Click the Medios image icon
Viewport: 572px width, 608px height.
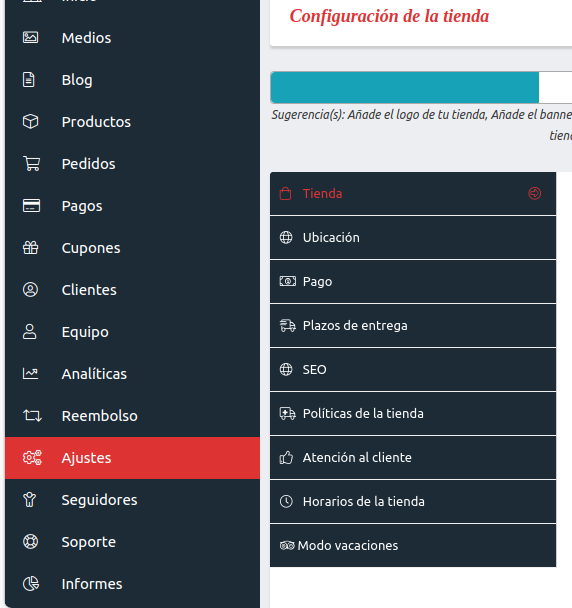(x=30, y=38)
